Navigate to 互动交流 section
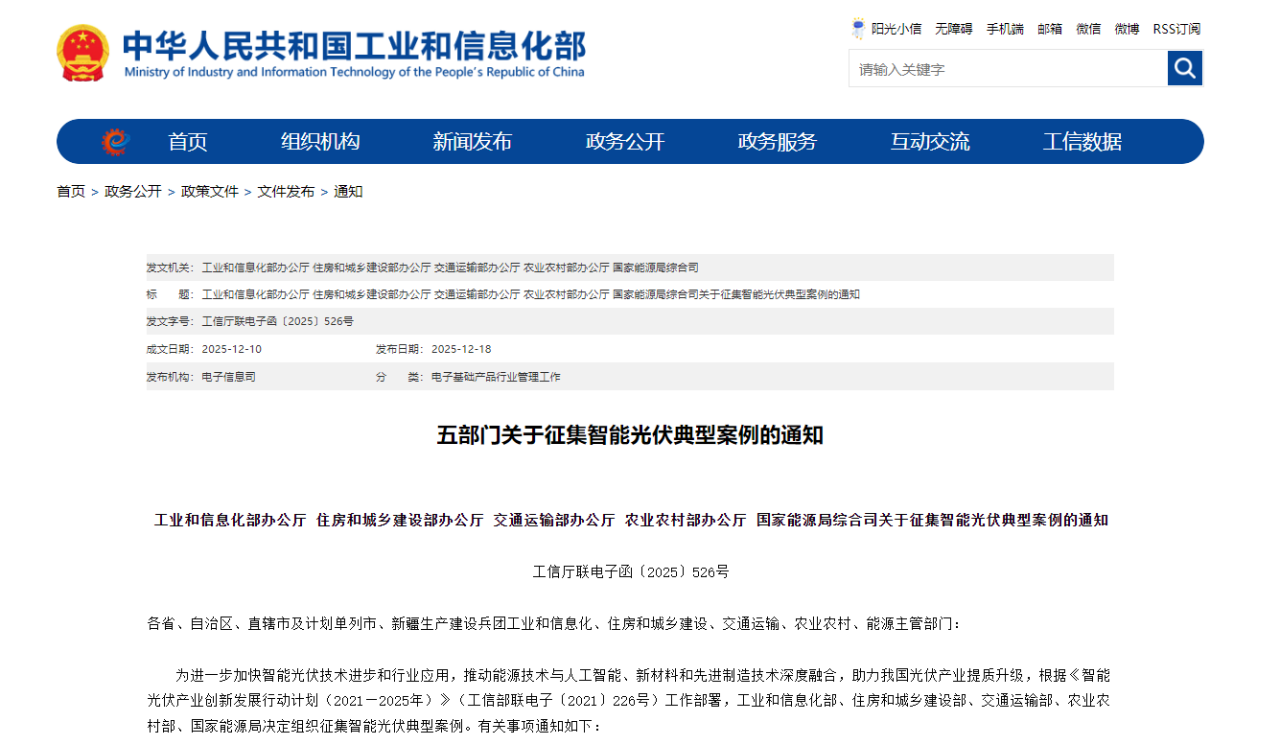Image resolution: width=1280 pixels, height=756 pixels. [x=930, y=142]
